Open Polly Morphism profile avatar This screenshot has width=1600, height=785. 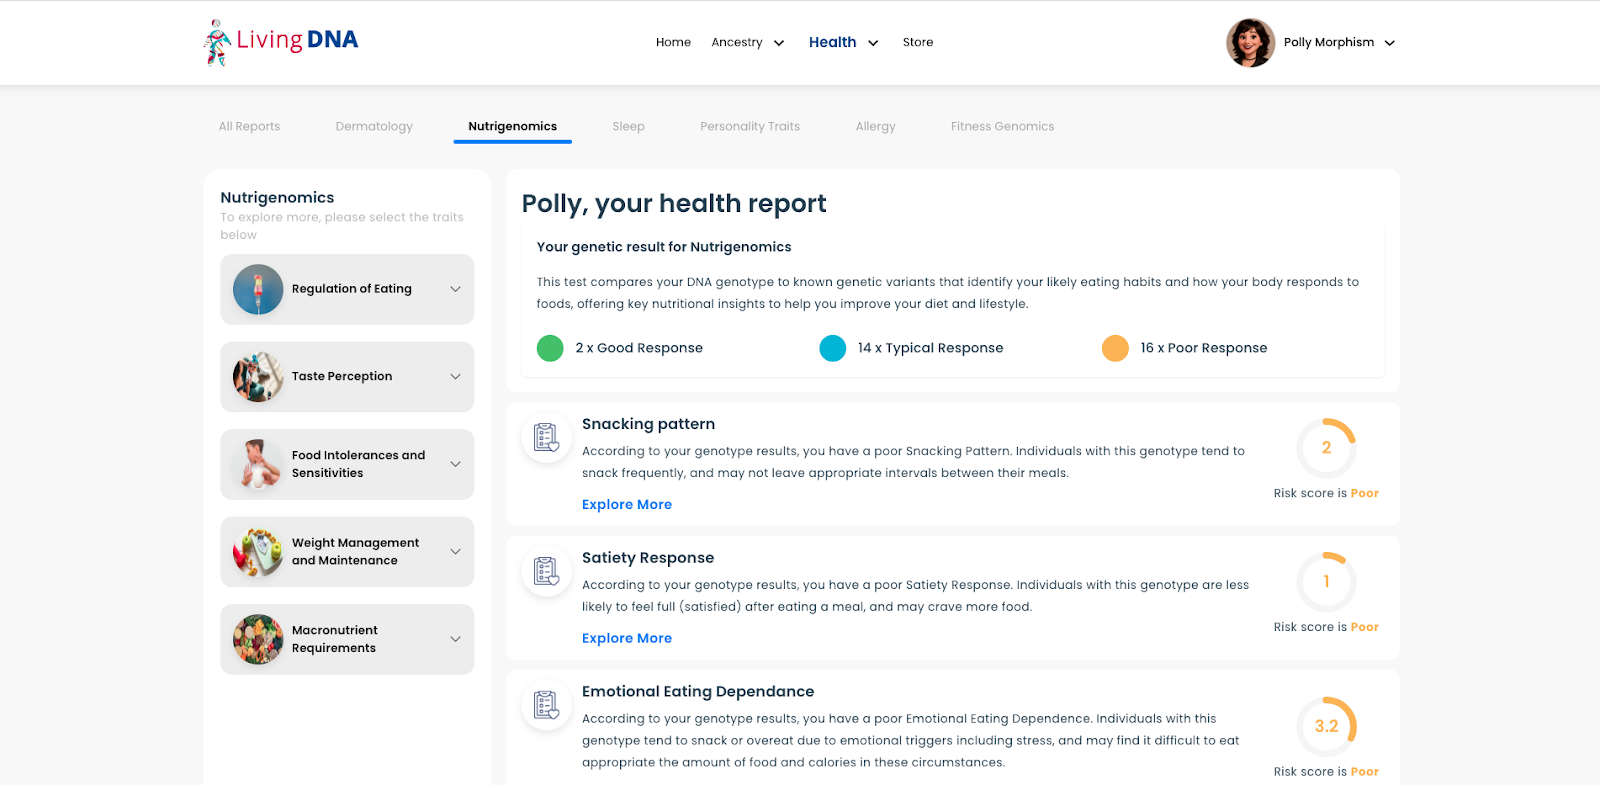[1250, 43]
